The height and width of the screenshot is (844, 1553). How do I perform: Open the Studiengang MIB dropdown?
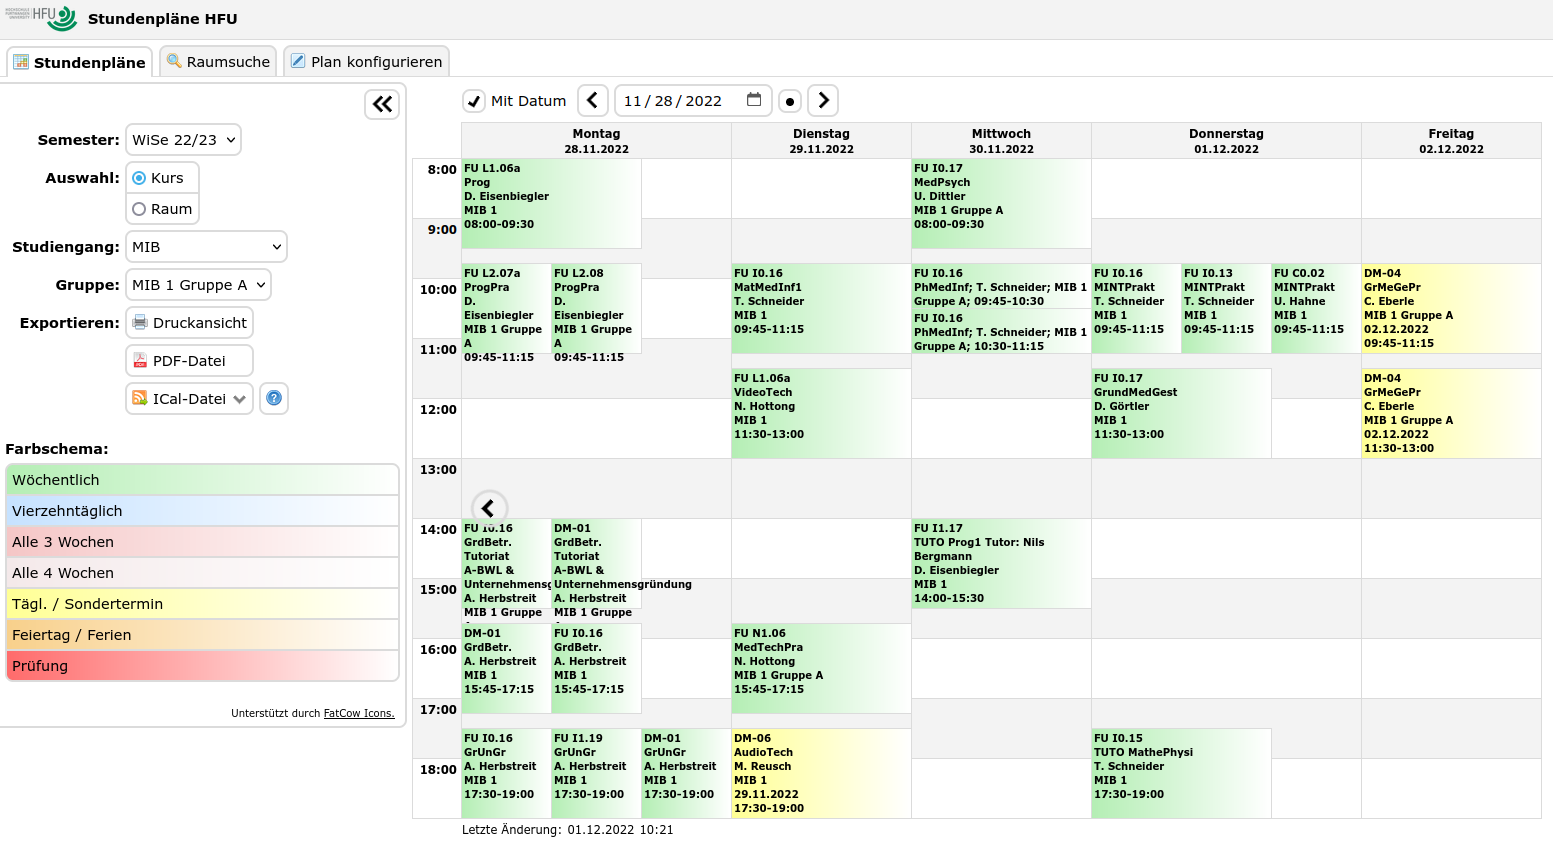(x=206, y=247)
